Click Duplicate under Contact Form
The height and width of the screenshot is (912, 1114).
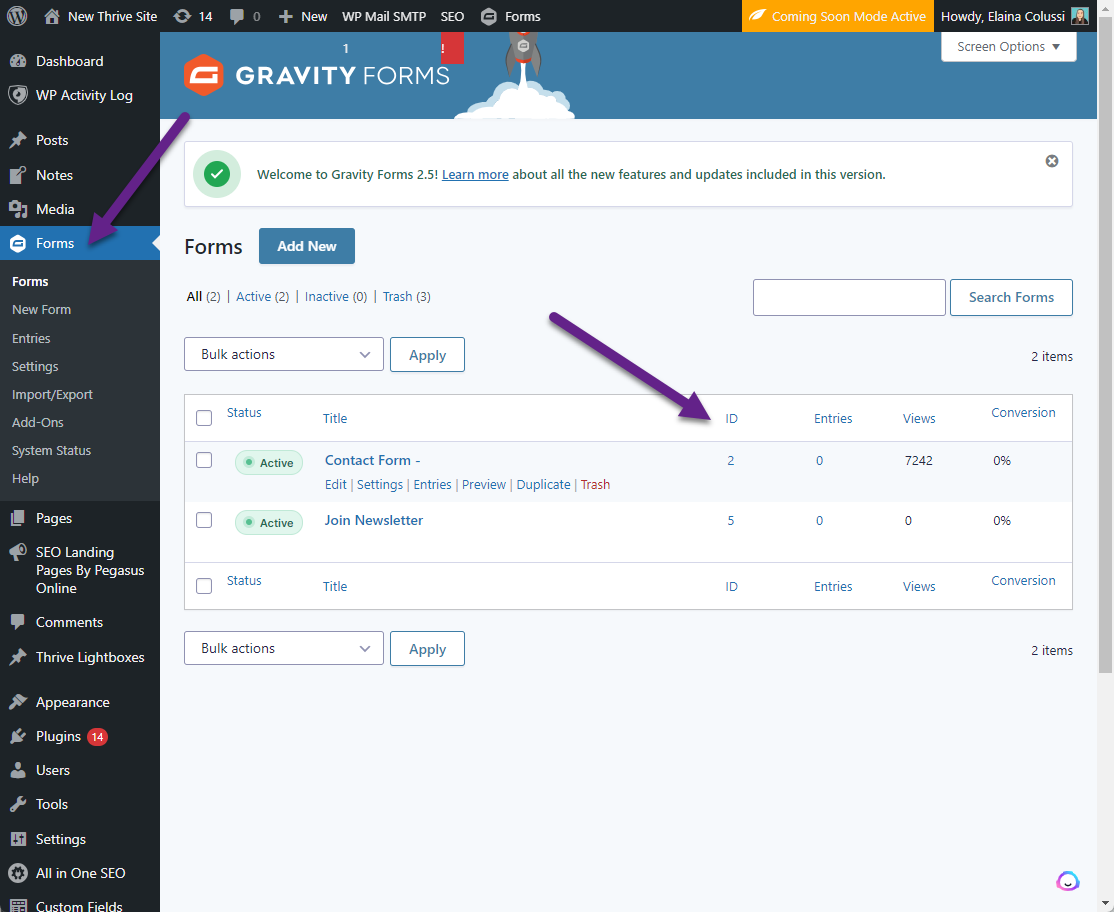point(543,484)
